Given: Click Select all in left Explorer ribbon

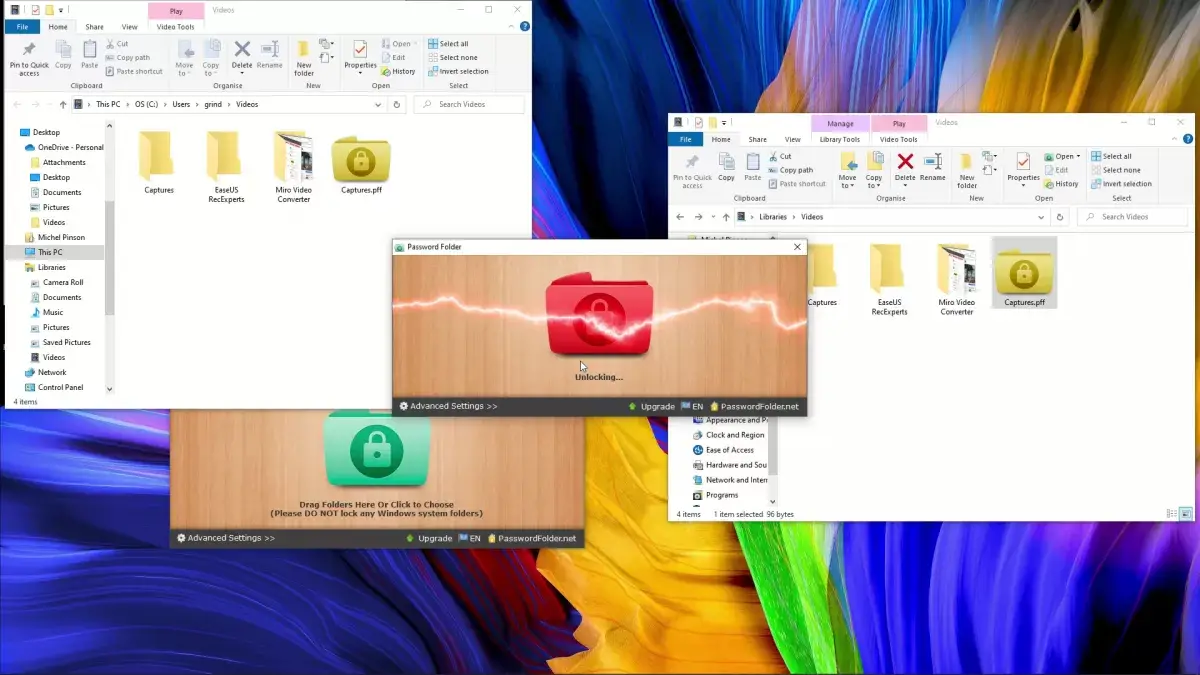Looking at the screenshot, I should click(447, 44).
